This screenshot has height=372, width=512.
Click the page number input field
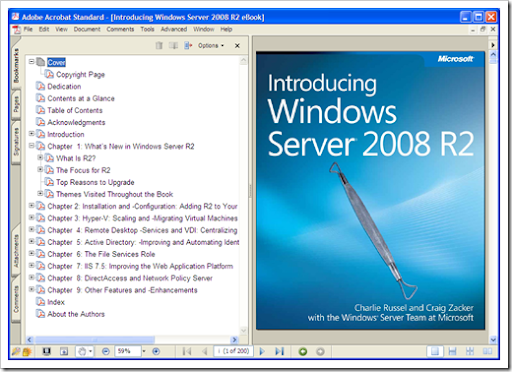point(233,351)
